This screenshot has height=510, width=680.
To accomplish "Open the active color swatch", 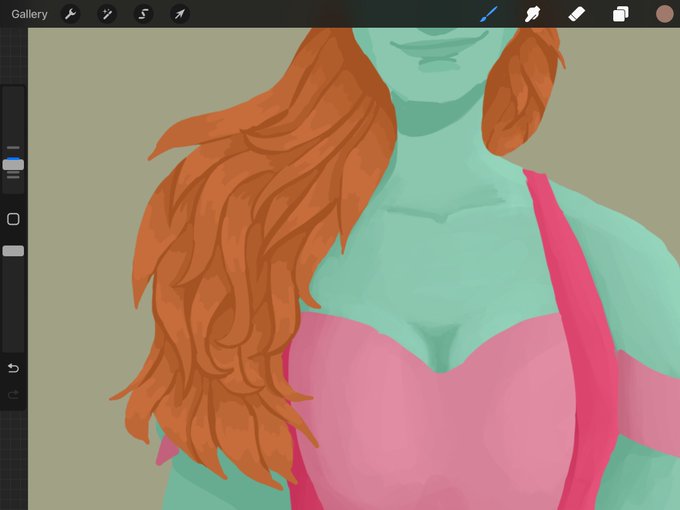I will pos(664,14).
